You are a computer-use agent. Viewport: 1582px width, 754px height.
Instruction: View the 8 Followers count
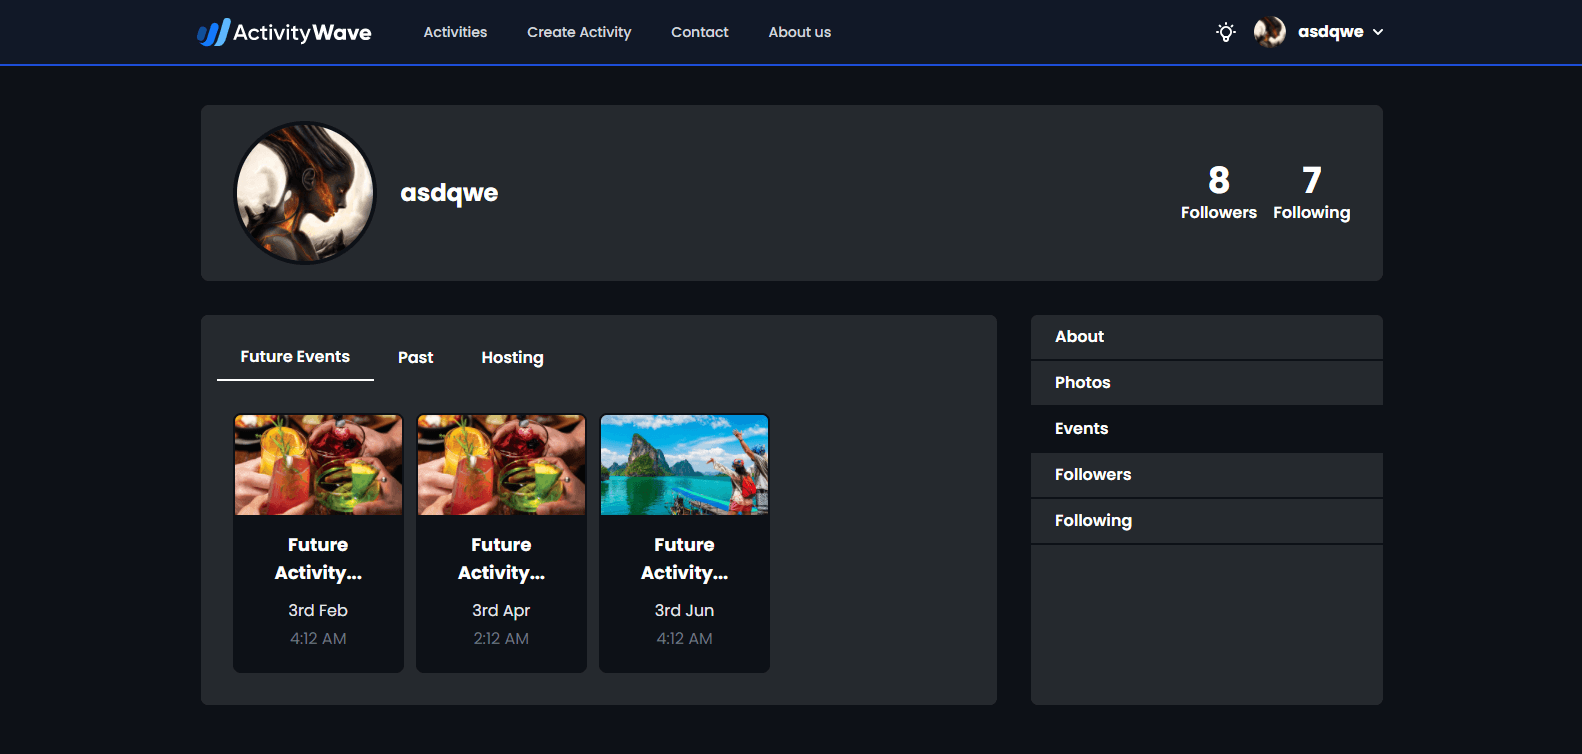(x=1219, y=193)
